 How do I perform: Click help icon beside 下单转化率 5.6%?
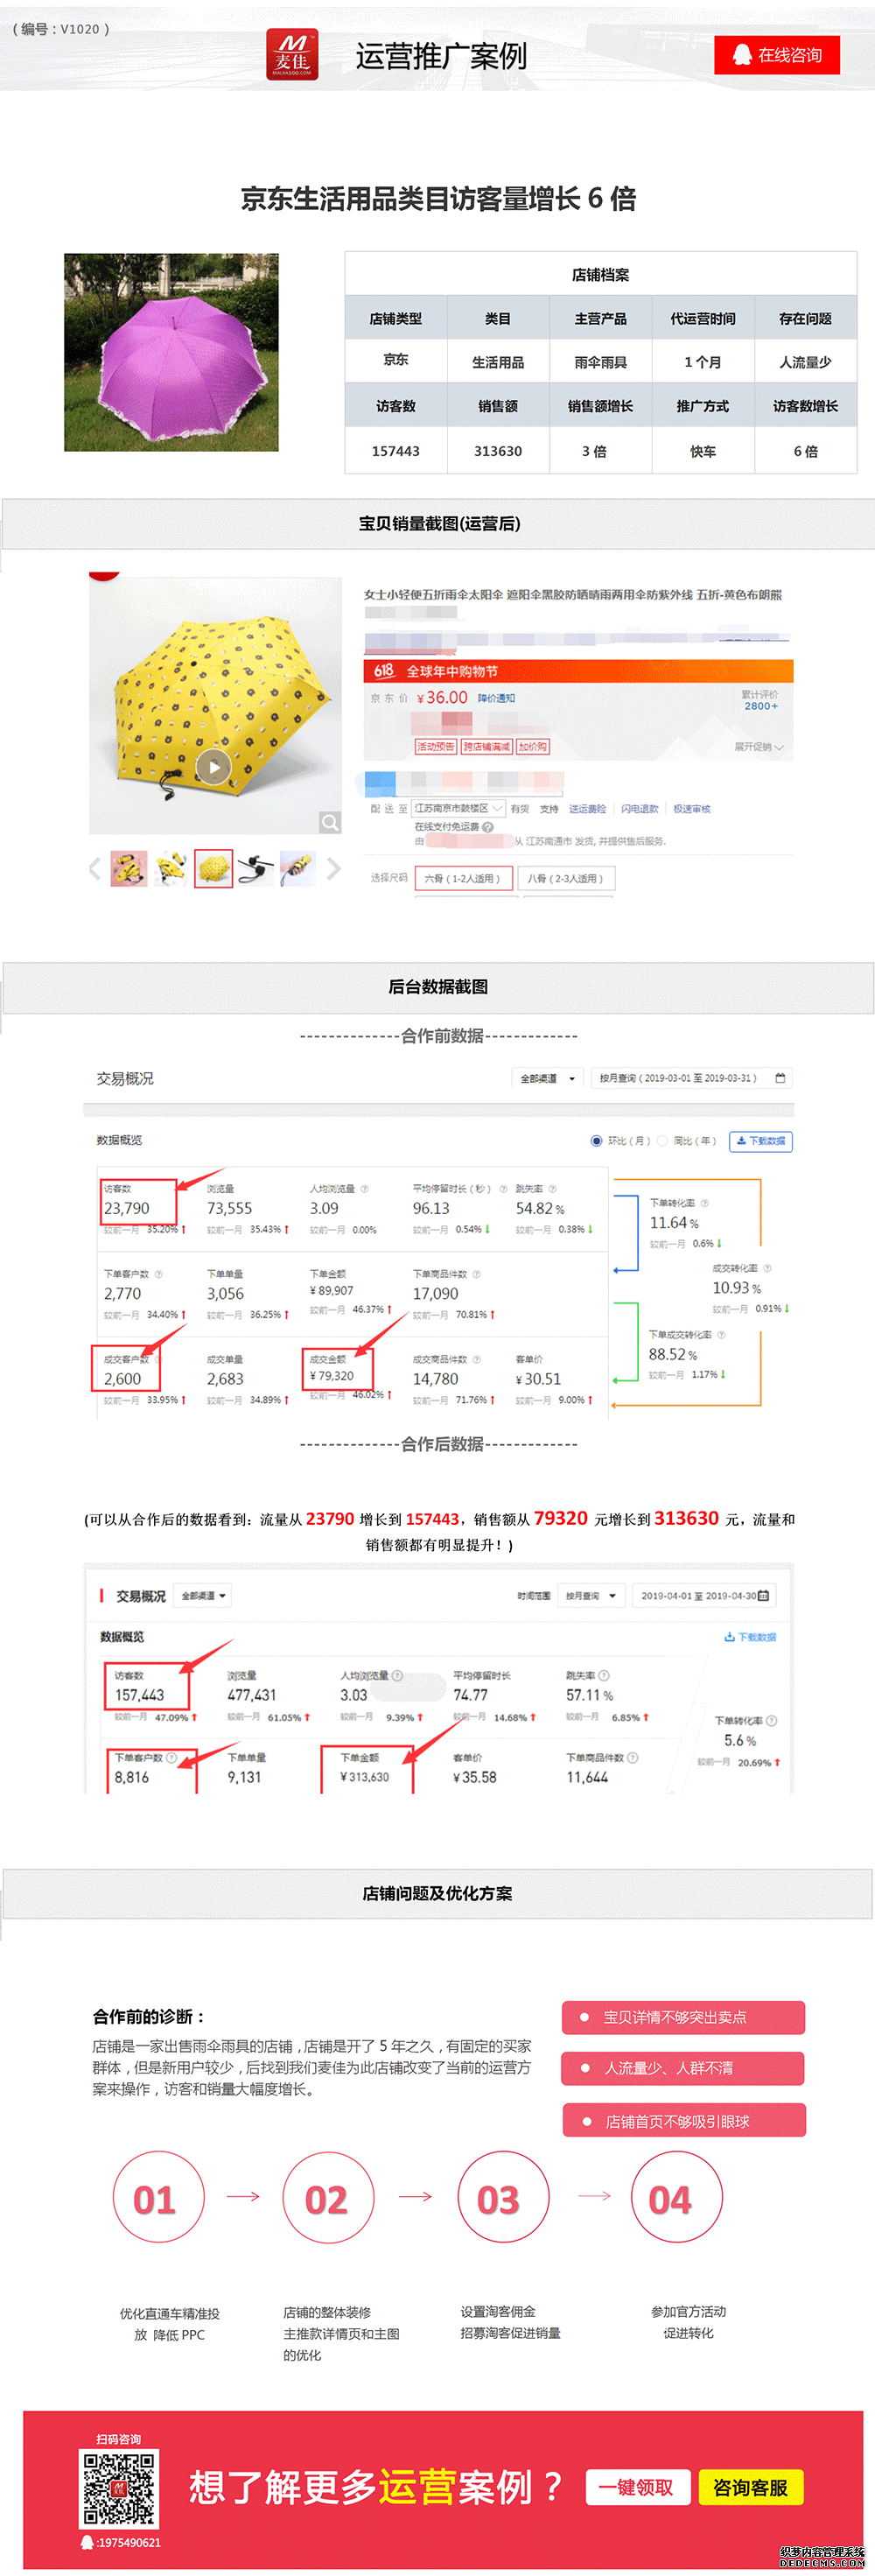[771, 1720]
